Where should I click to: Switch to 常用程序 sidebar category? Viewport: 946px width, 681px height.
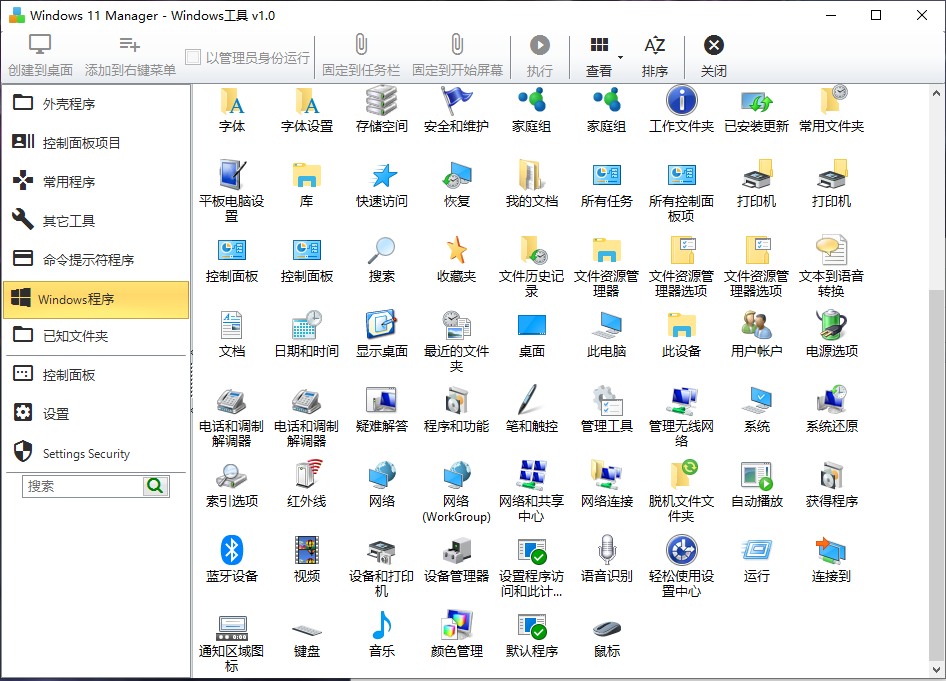97,182
